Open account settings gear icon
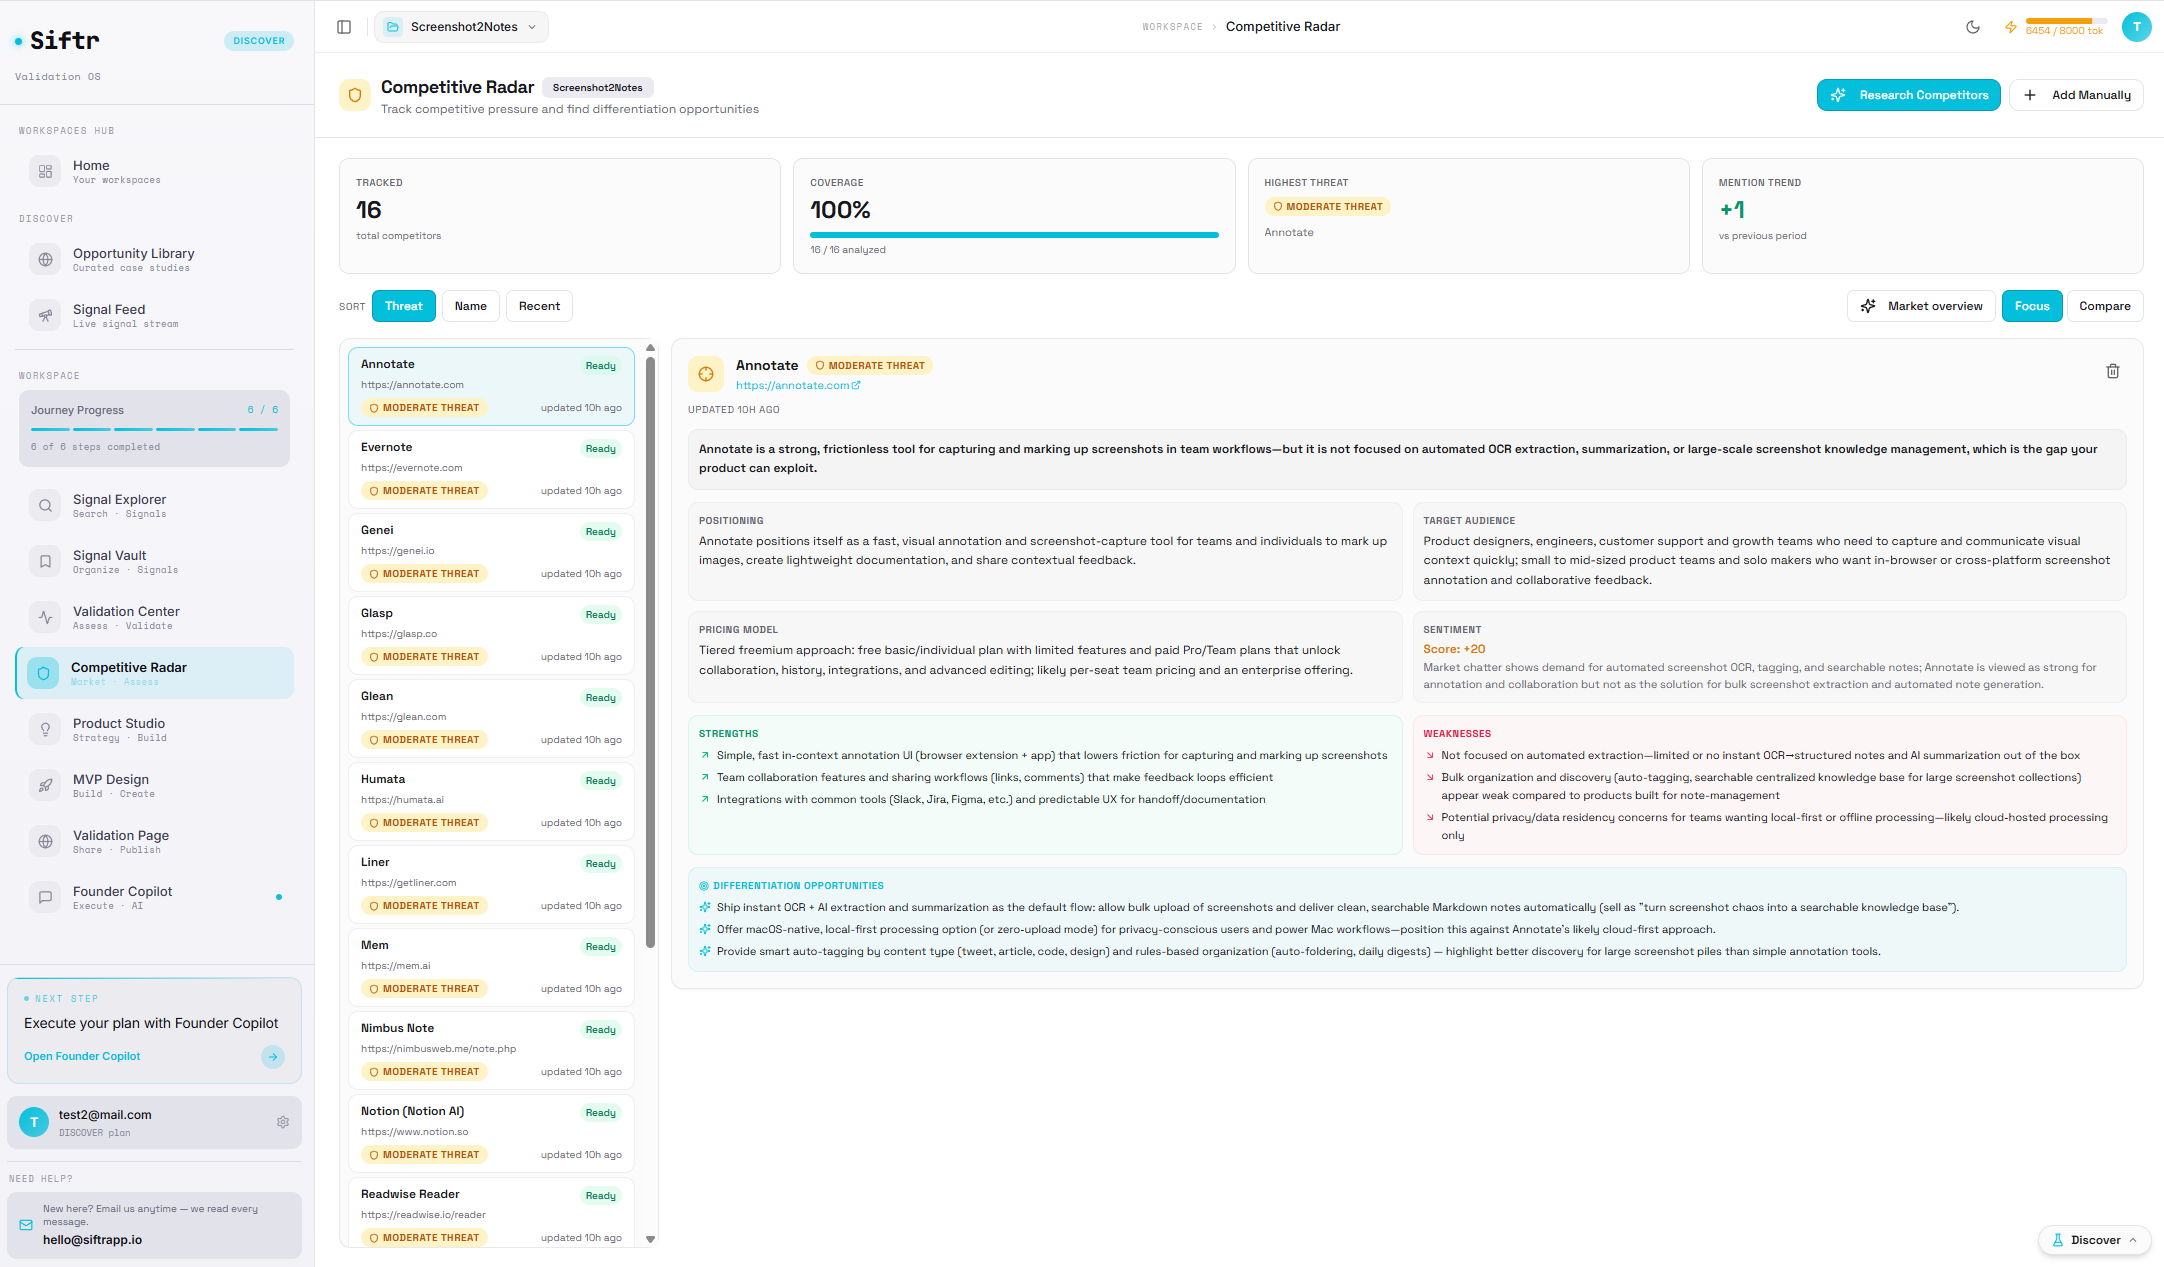The image size is (2164, 1267). tap(283, 1122)
